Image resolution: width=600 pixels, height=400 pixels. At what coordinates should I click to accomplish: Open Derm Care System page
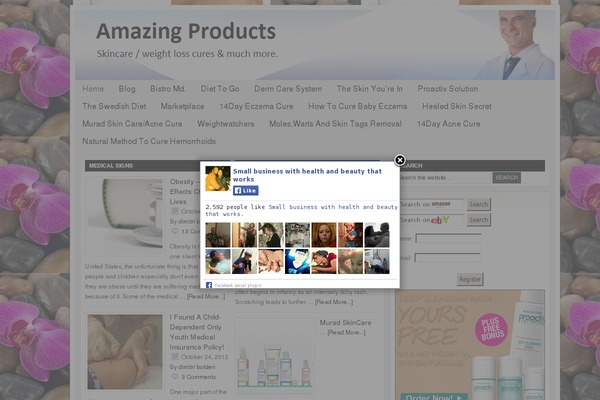(x=288, y=89)
